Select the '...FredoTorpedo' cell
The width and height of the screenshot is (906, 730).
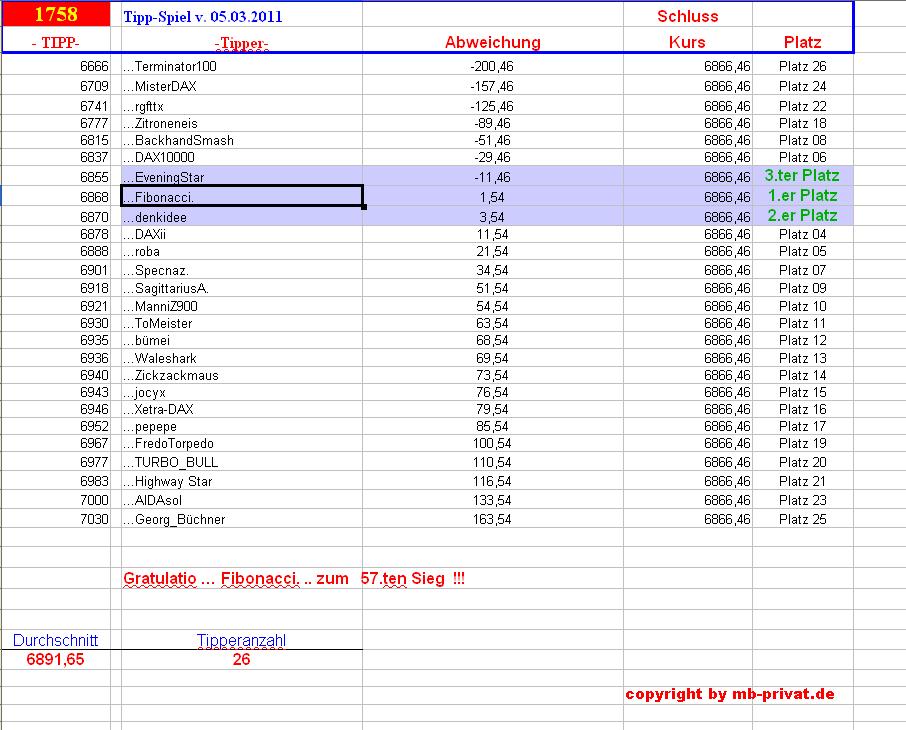click(242, 443)
